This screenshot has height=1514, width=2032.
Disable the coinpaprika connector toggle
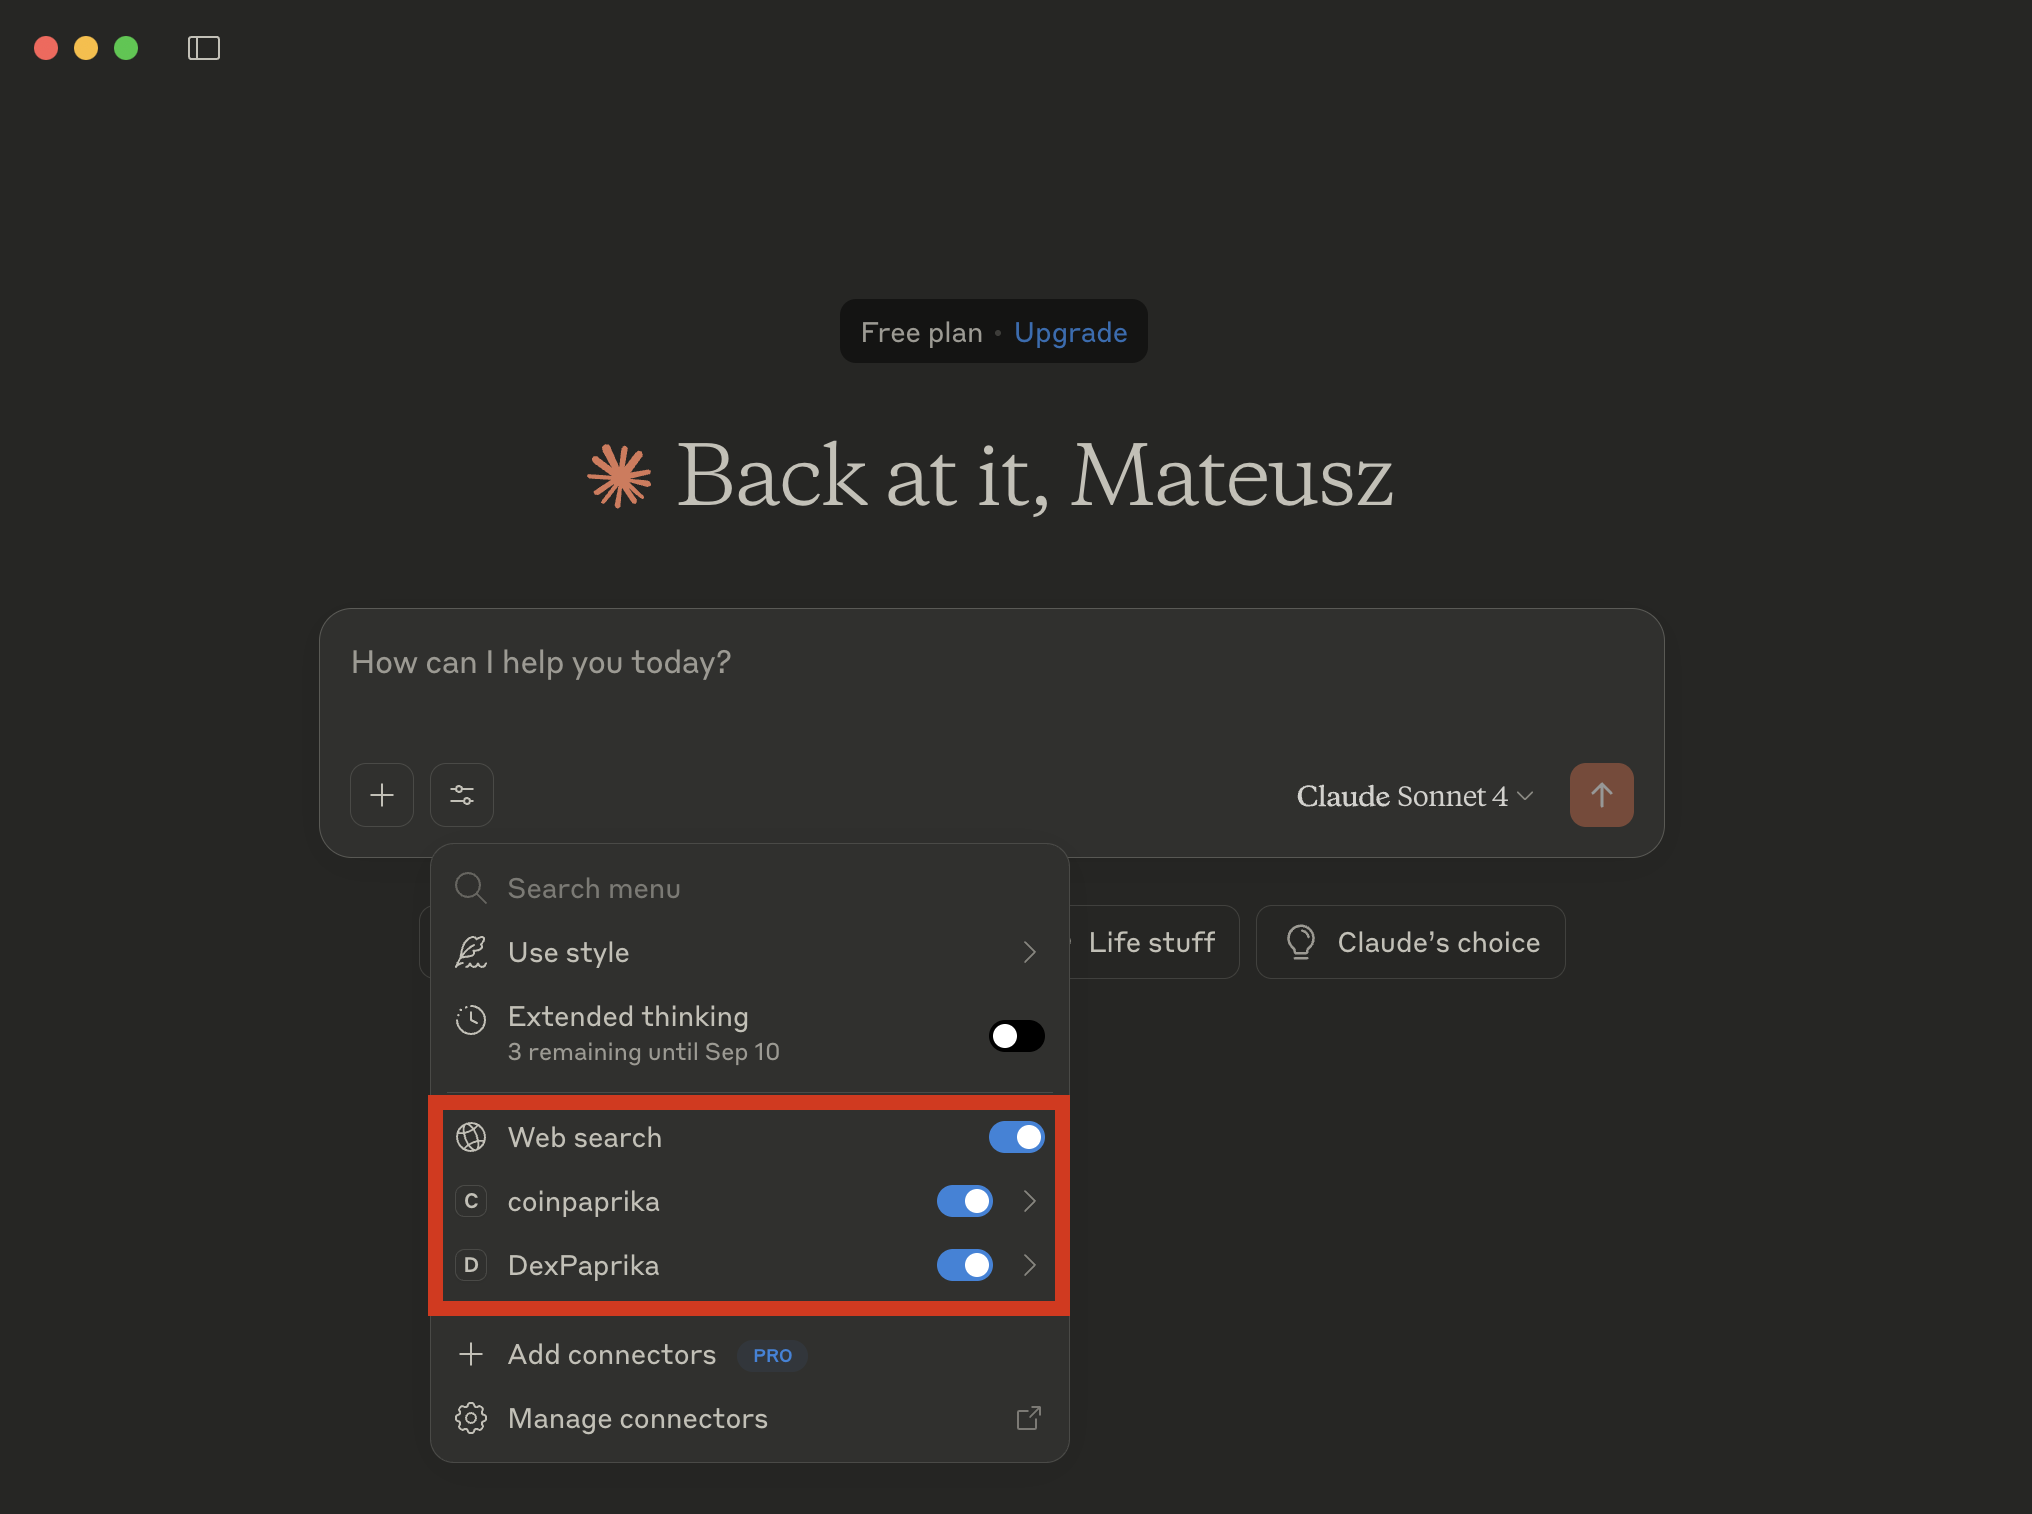tap(965, 1201)
